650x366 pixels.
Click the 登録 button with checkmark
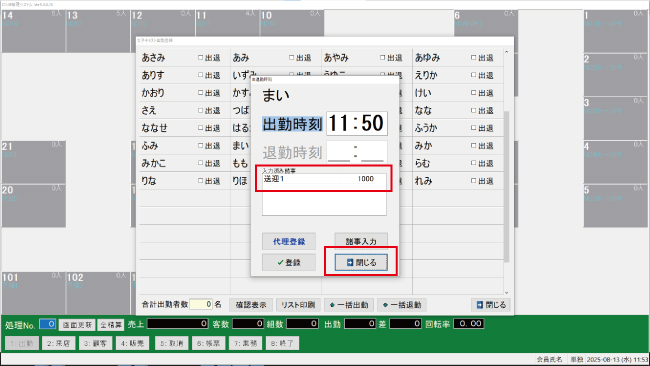(289, 262)
